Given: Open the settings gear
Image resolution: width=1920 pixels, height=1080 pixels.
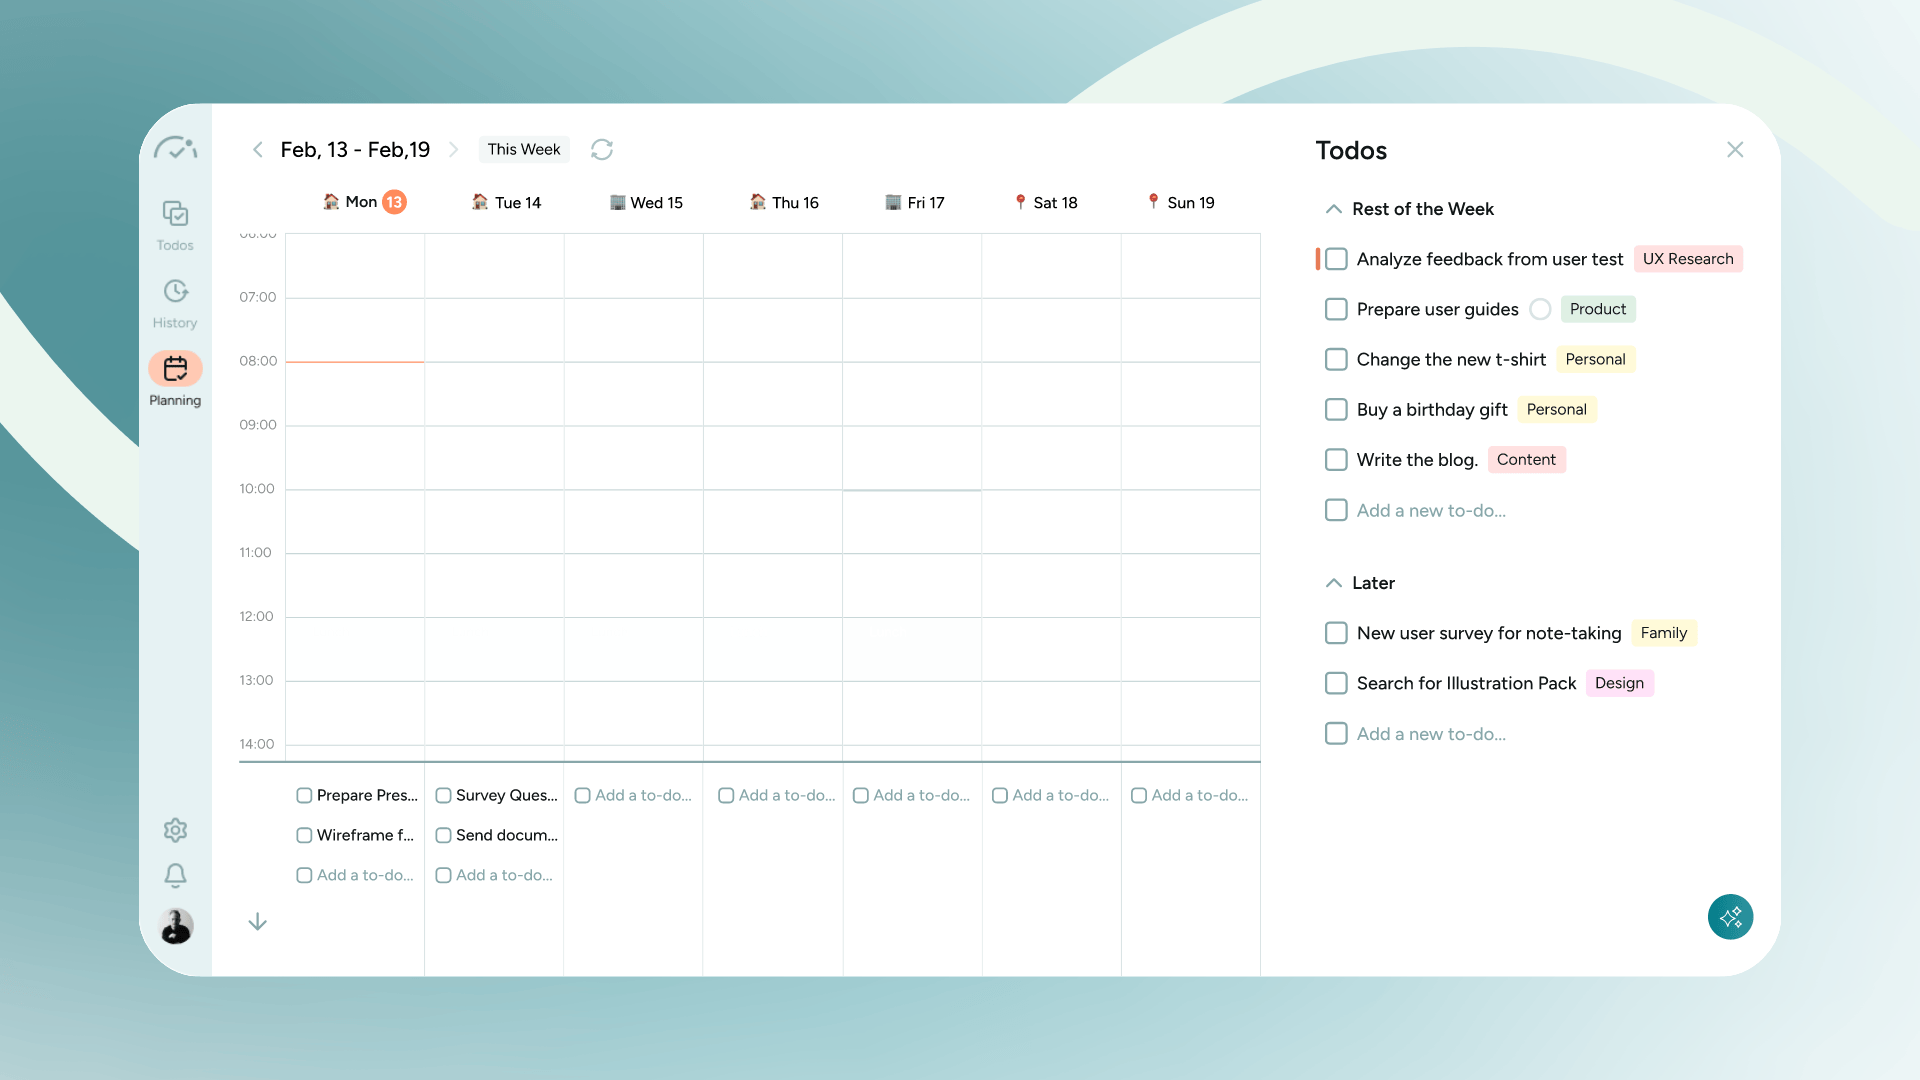Looking at the screenshot, I should pyautogui.click(x=175, y=830).
